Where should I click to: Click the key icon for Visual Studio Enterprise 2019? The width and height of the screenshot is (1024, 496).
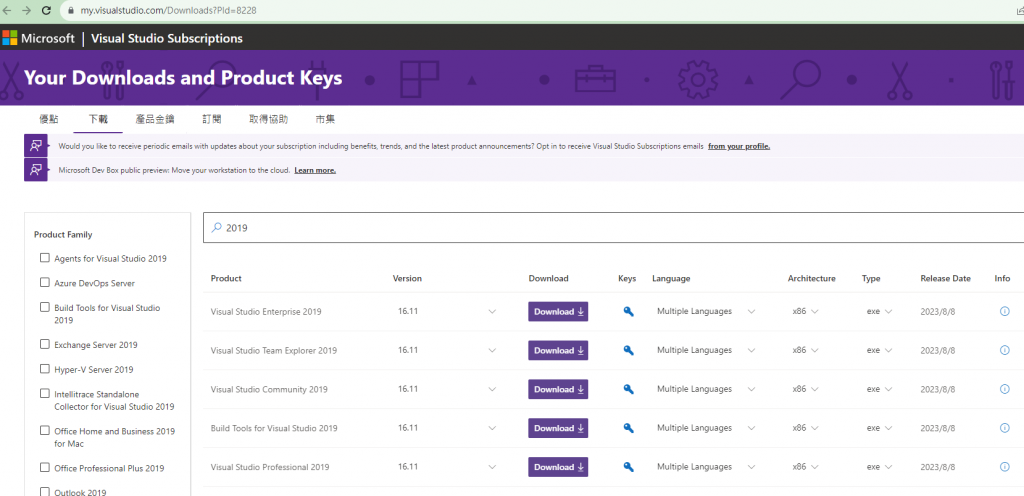click(628, 312)
